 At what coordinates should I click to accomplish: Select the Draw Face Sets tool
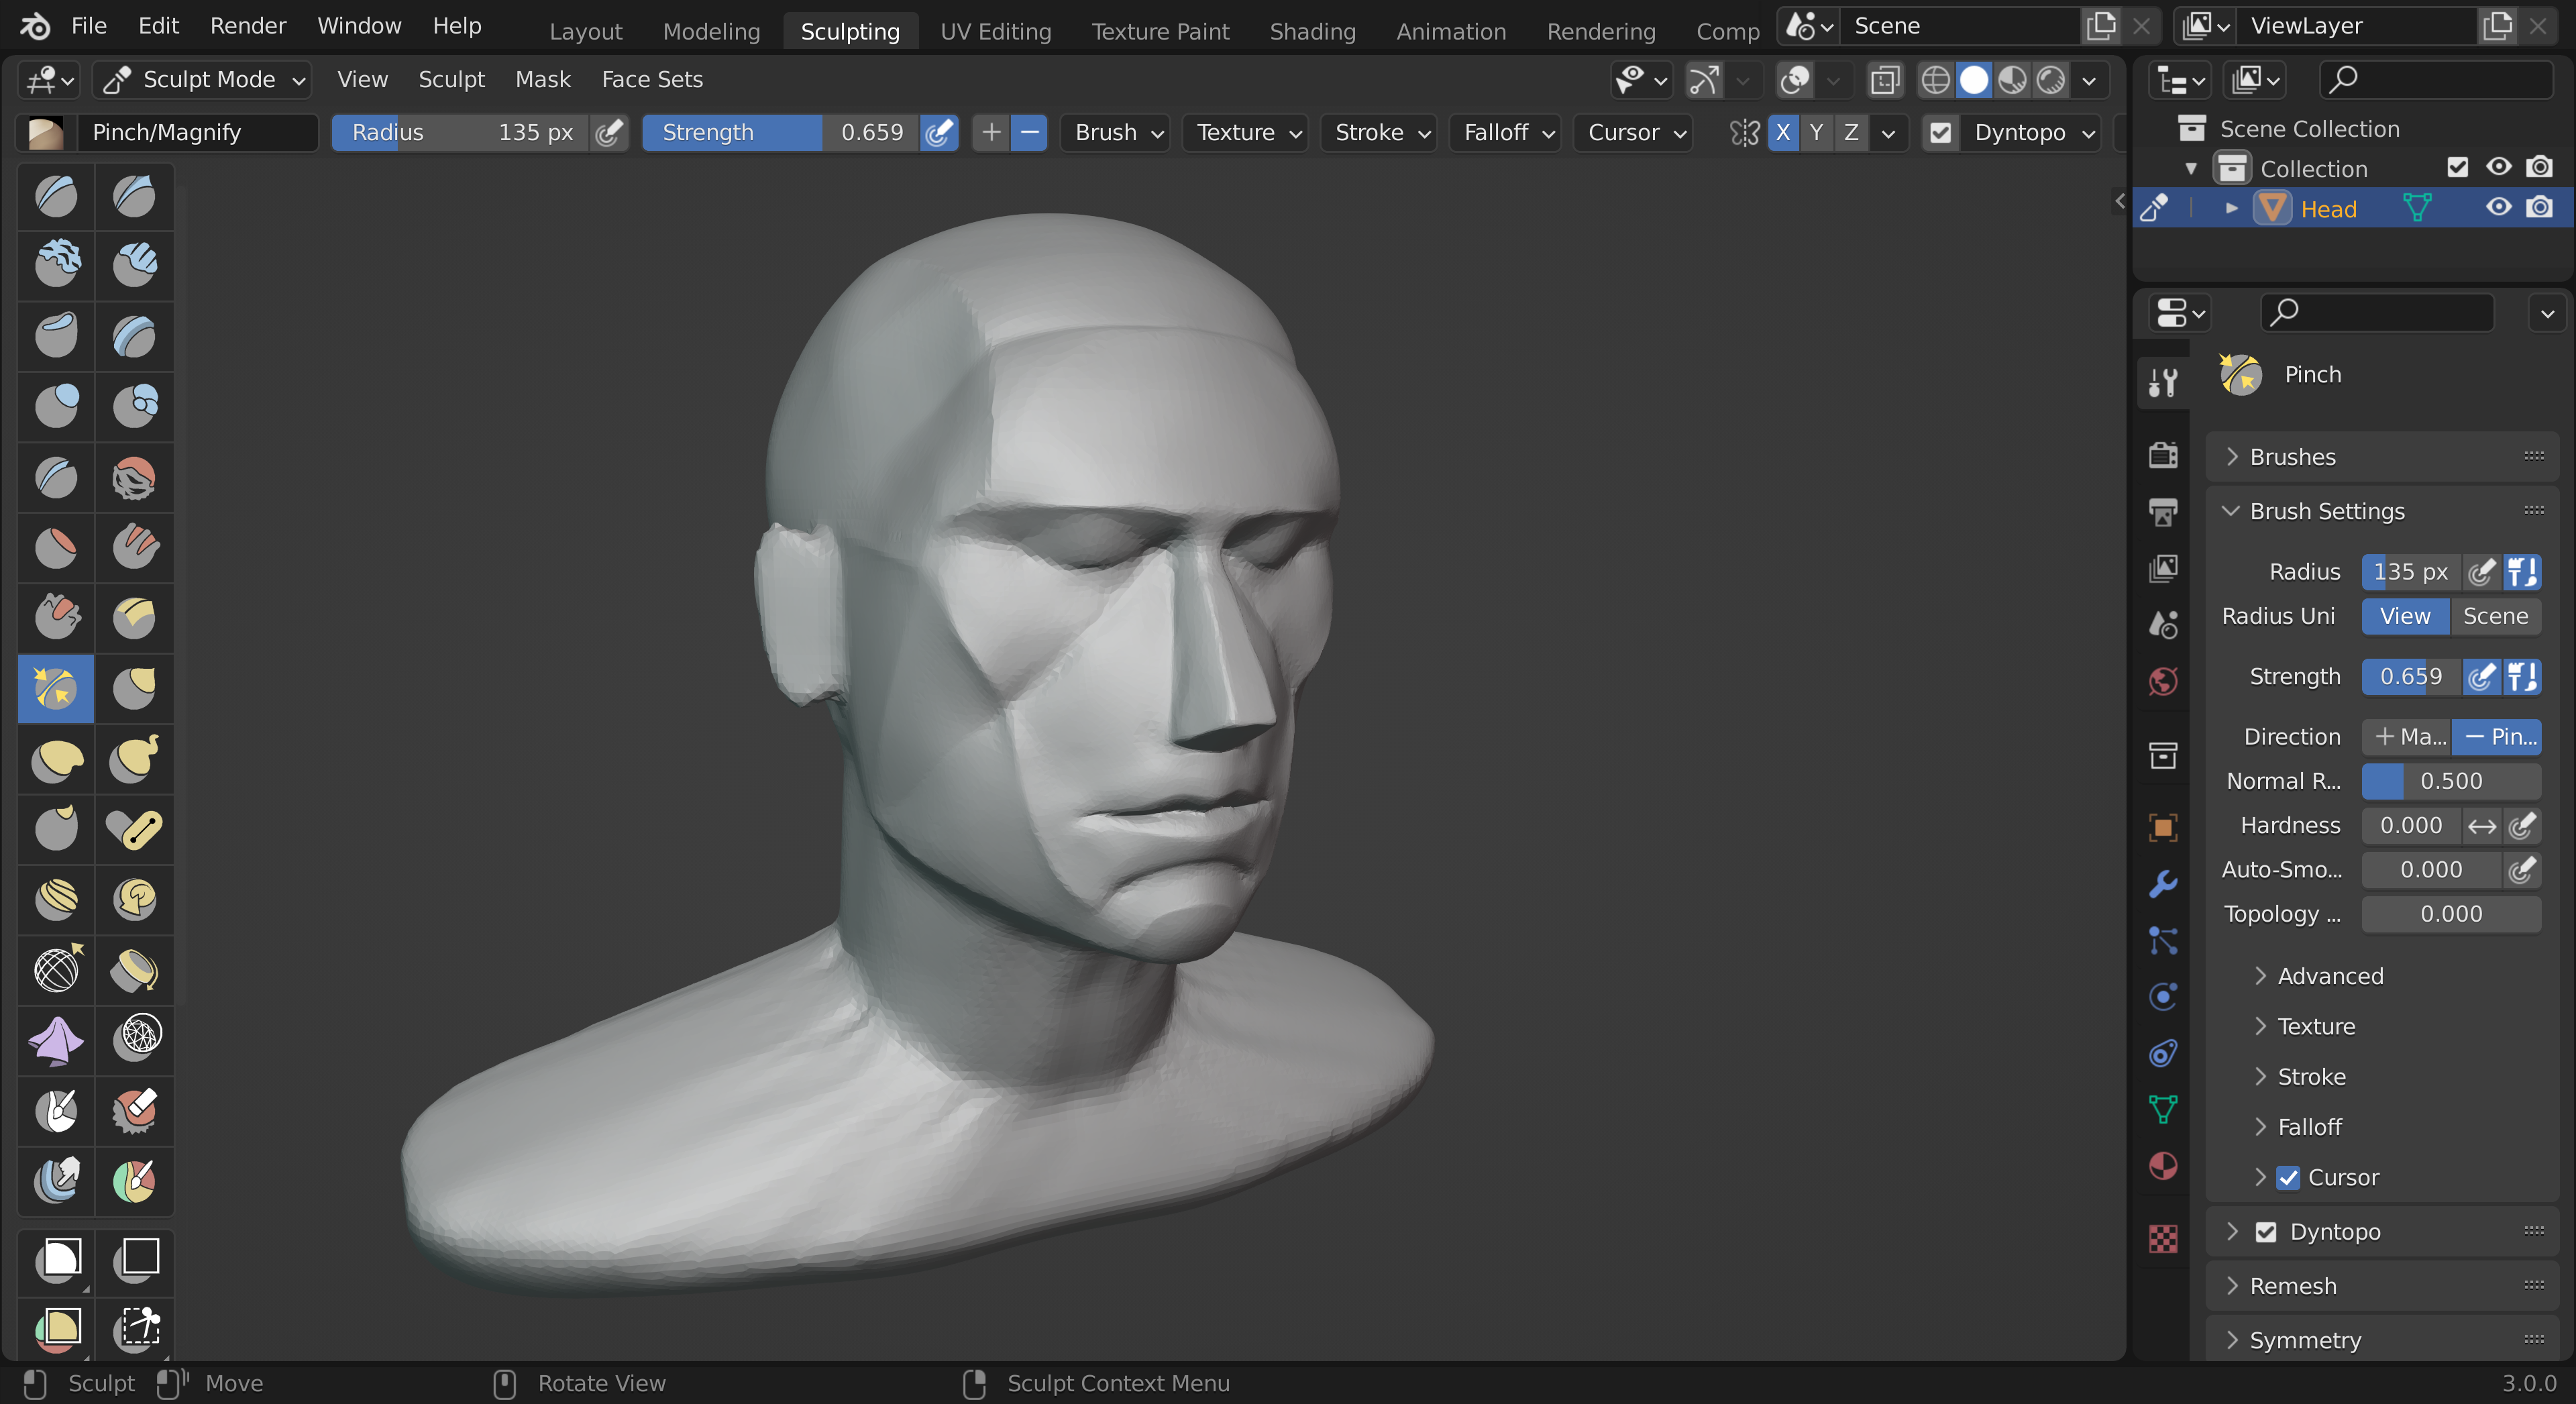point(134,1180)
